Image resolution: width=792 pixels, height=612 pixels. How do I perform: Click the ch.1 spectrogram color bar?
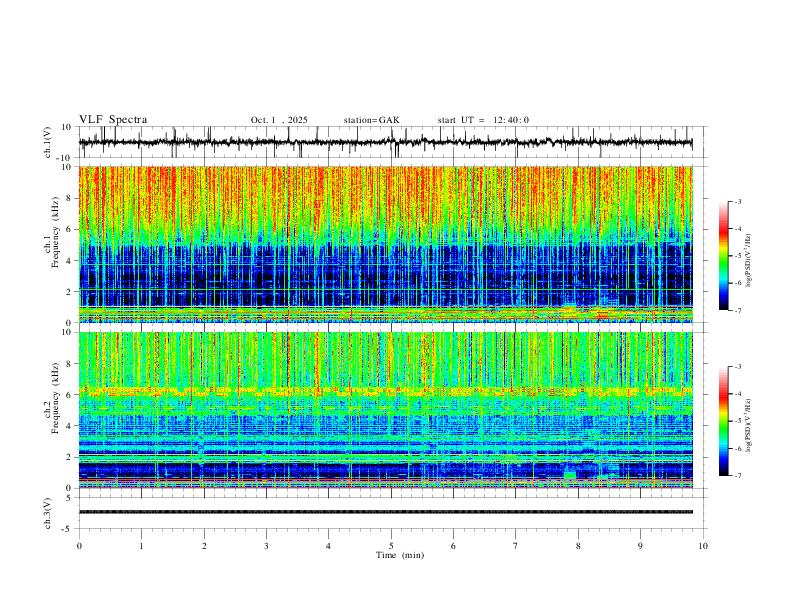coord(723,256)
